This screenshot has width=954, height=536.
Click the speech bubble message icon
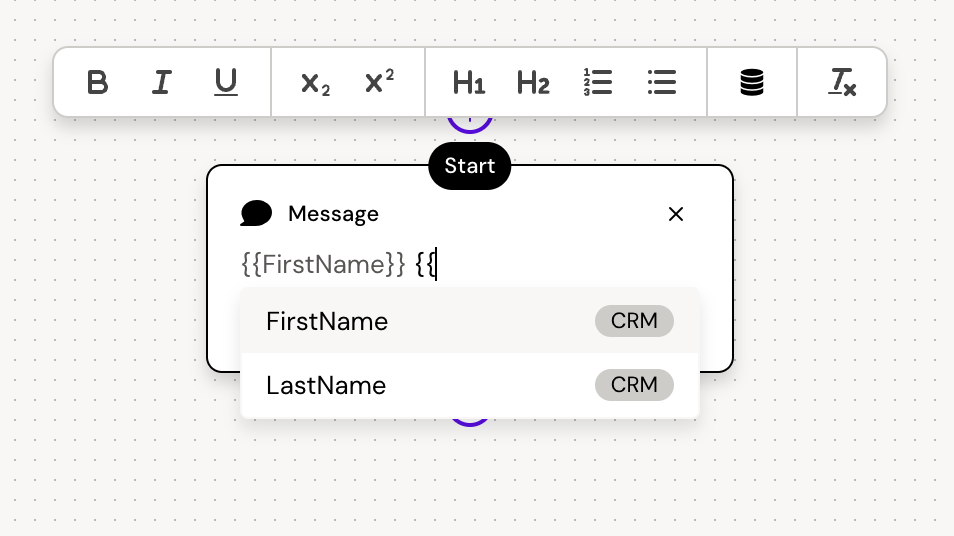256,213
